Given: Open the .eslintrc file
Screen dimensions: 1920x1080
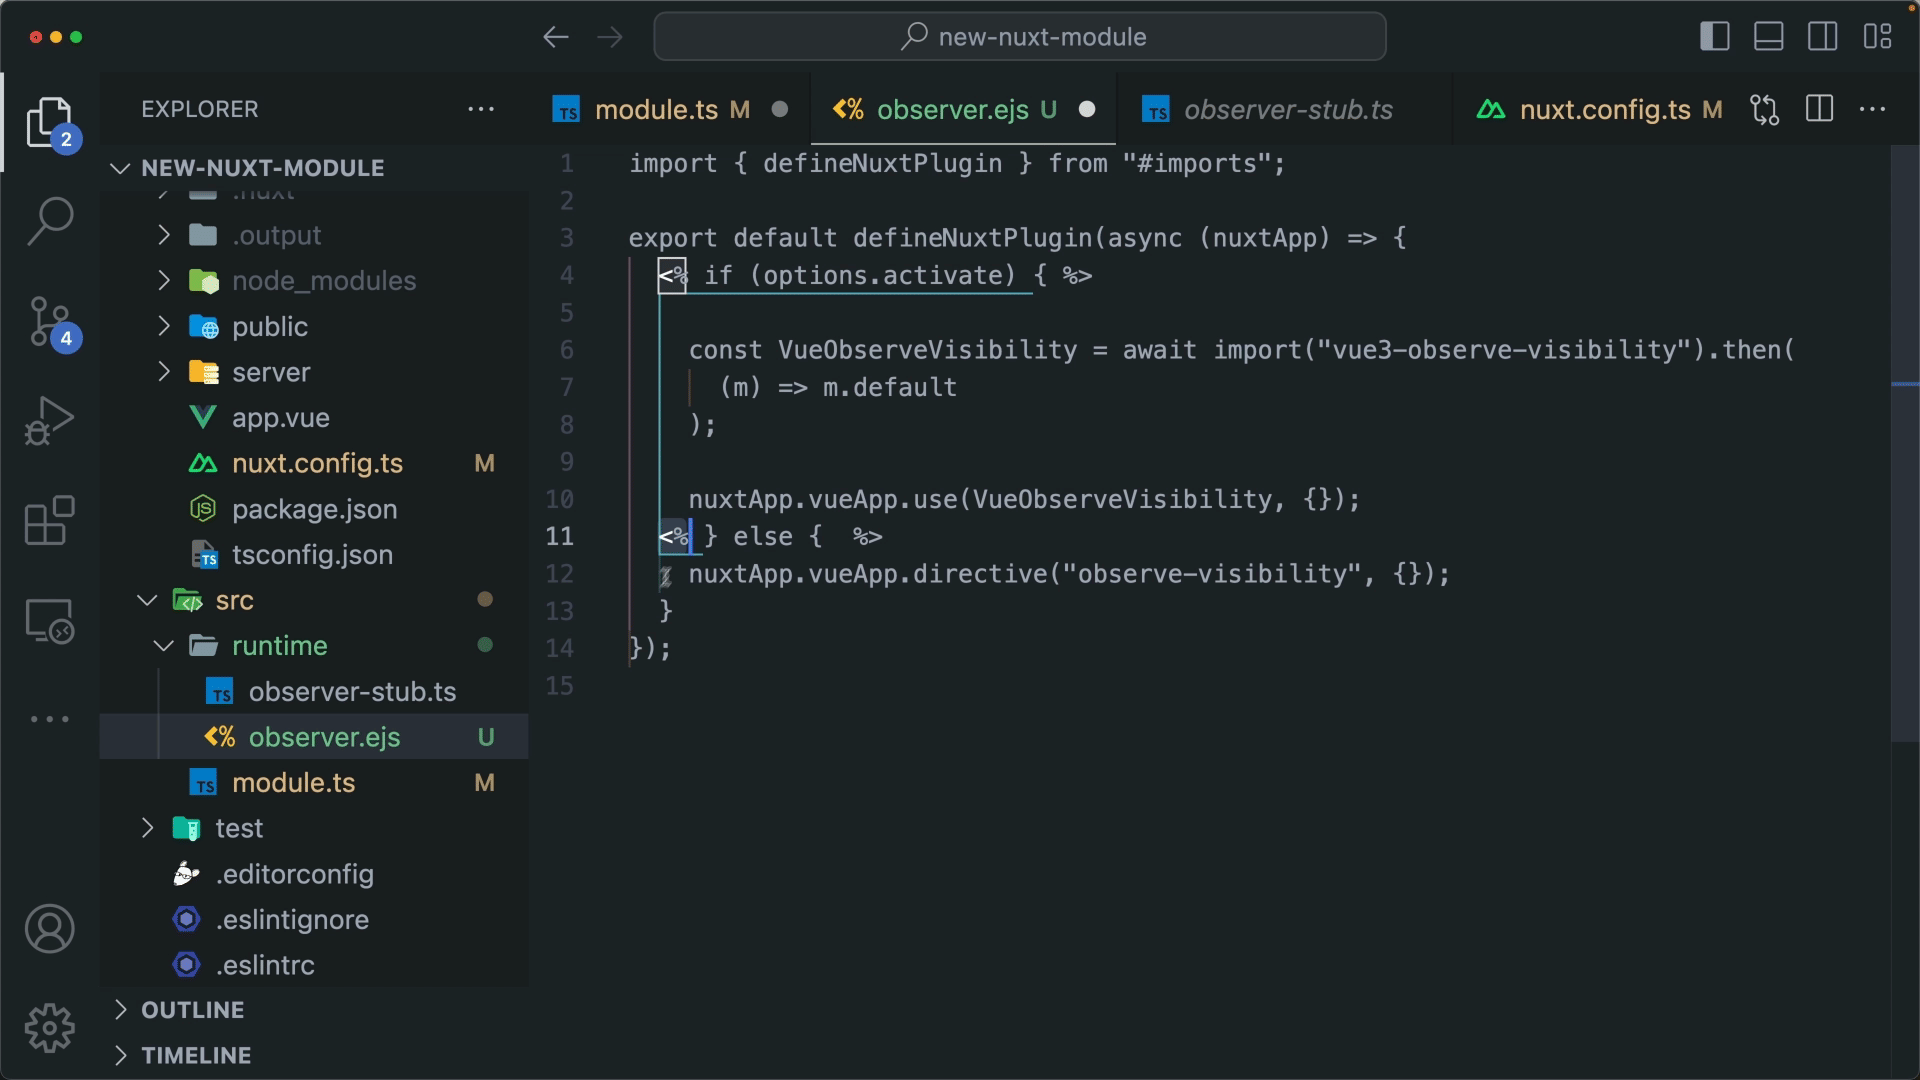Looking at the screenshot, I should tap(315, 966).
